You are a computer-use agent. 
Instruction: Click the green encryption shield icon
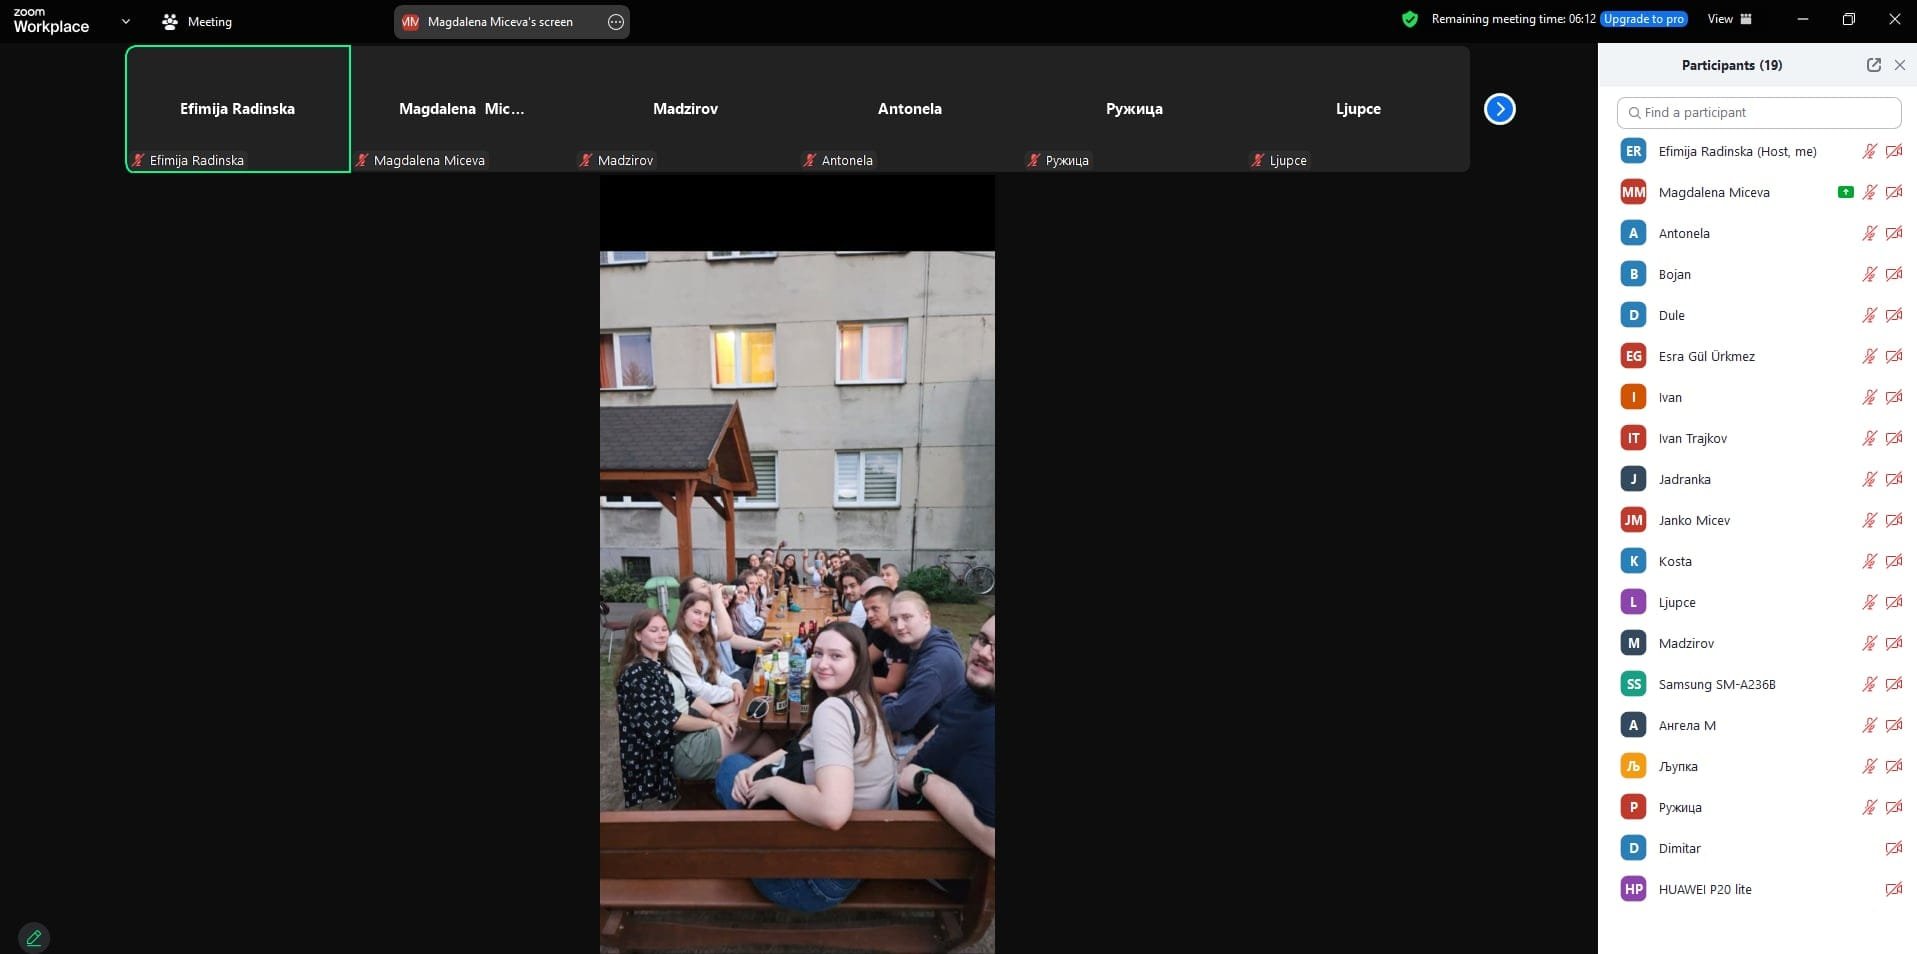[1410, 19]
